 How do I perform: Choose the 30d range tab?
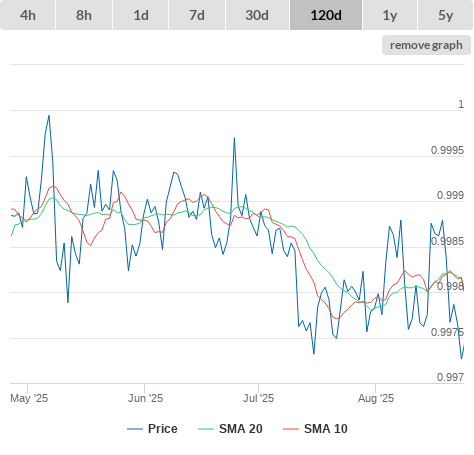click(x=257, y=15)
